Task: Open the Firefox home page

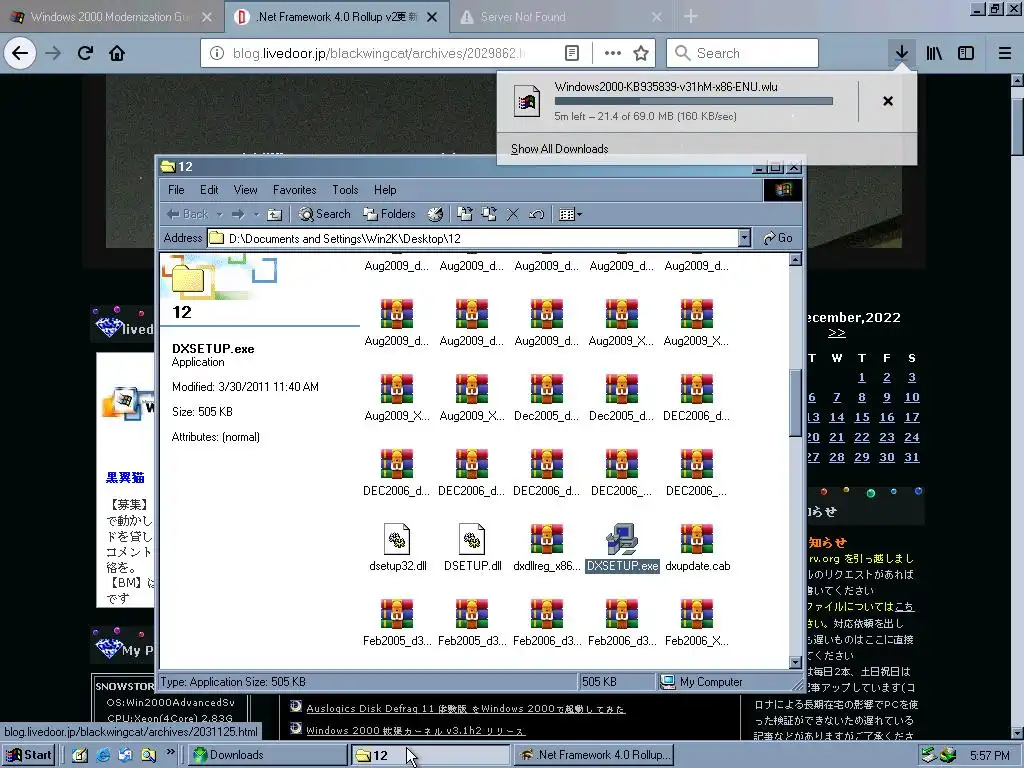Action: click(117, 53)
